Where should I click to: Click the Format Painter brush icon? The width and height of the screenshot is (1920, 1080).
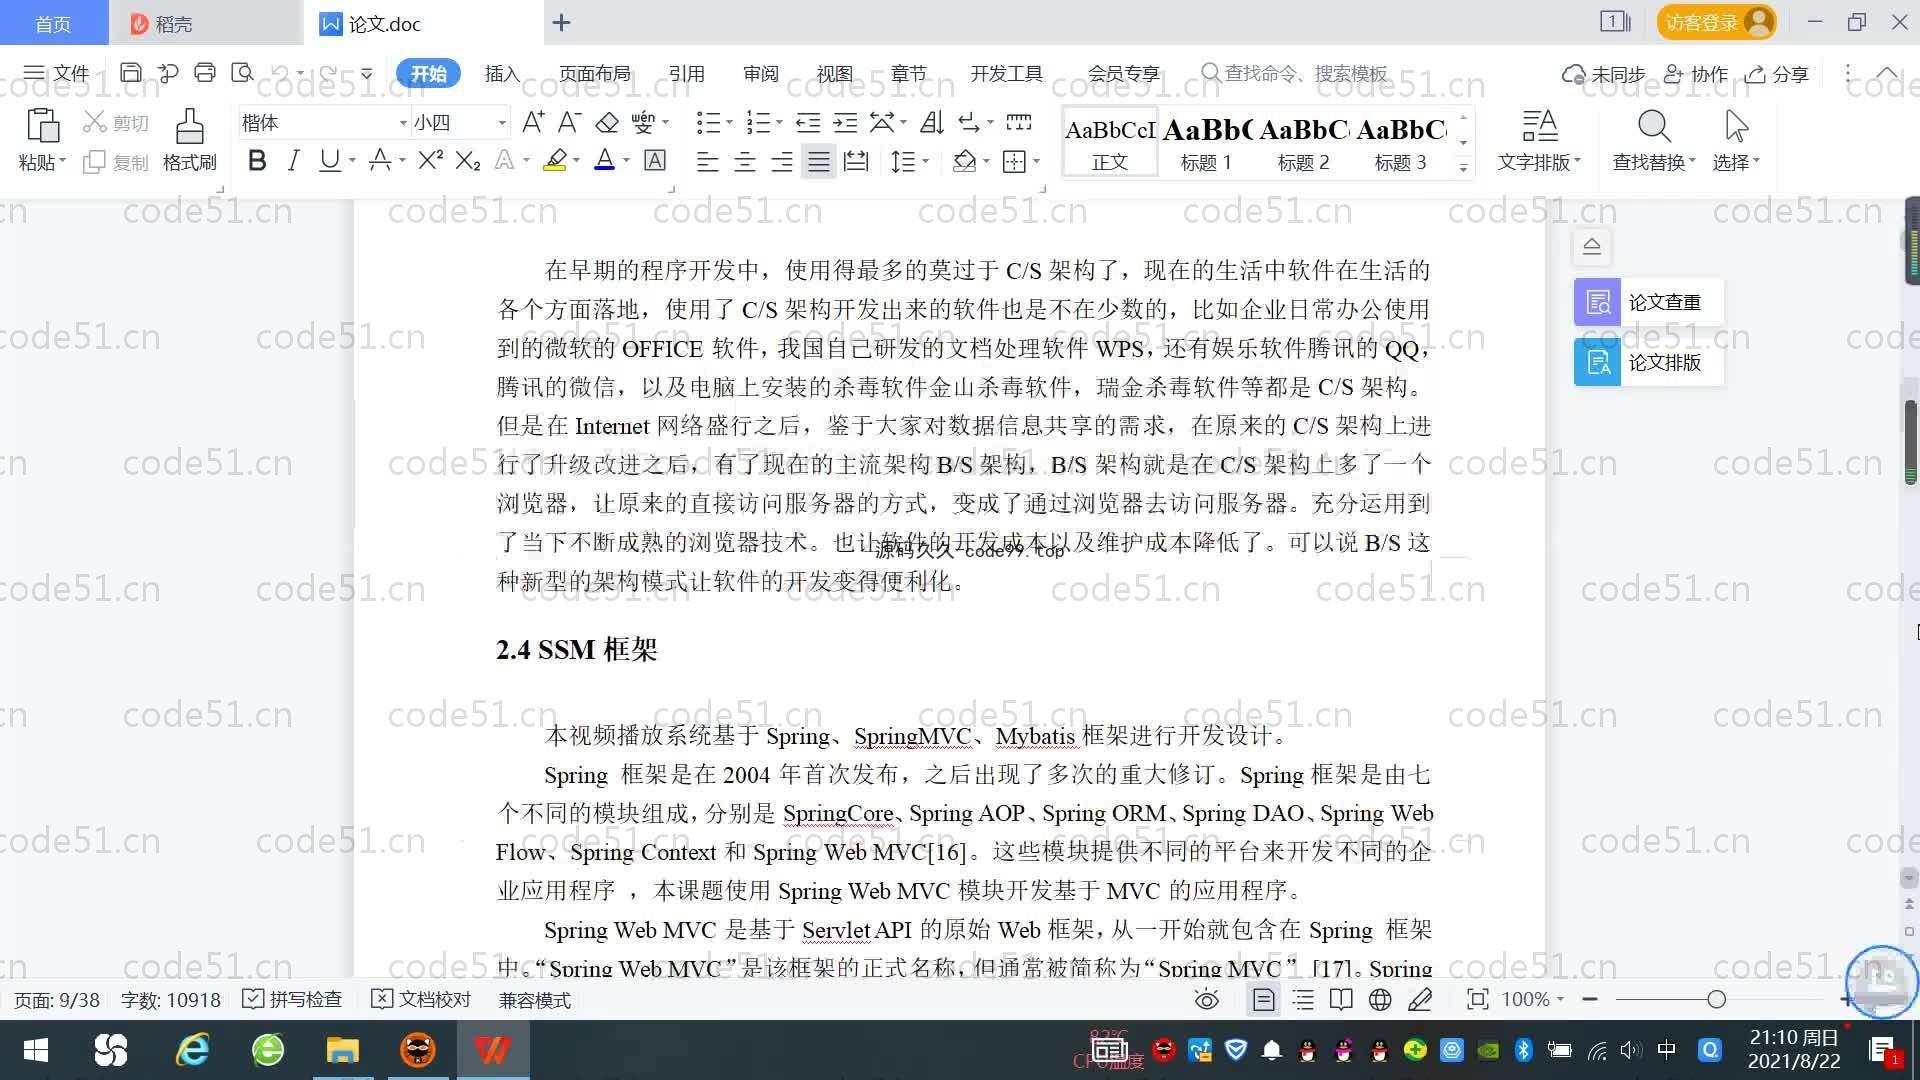click(x=189, y=126)
